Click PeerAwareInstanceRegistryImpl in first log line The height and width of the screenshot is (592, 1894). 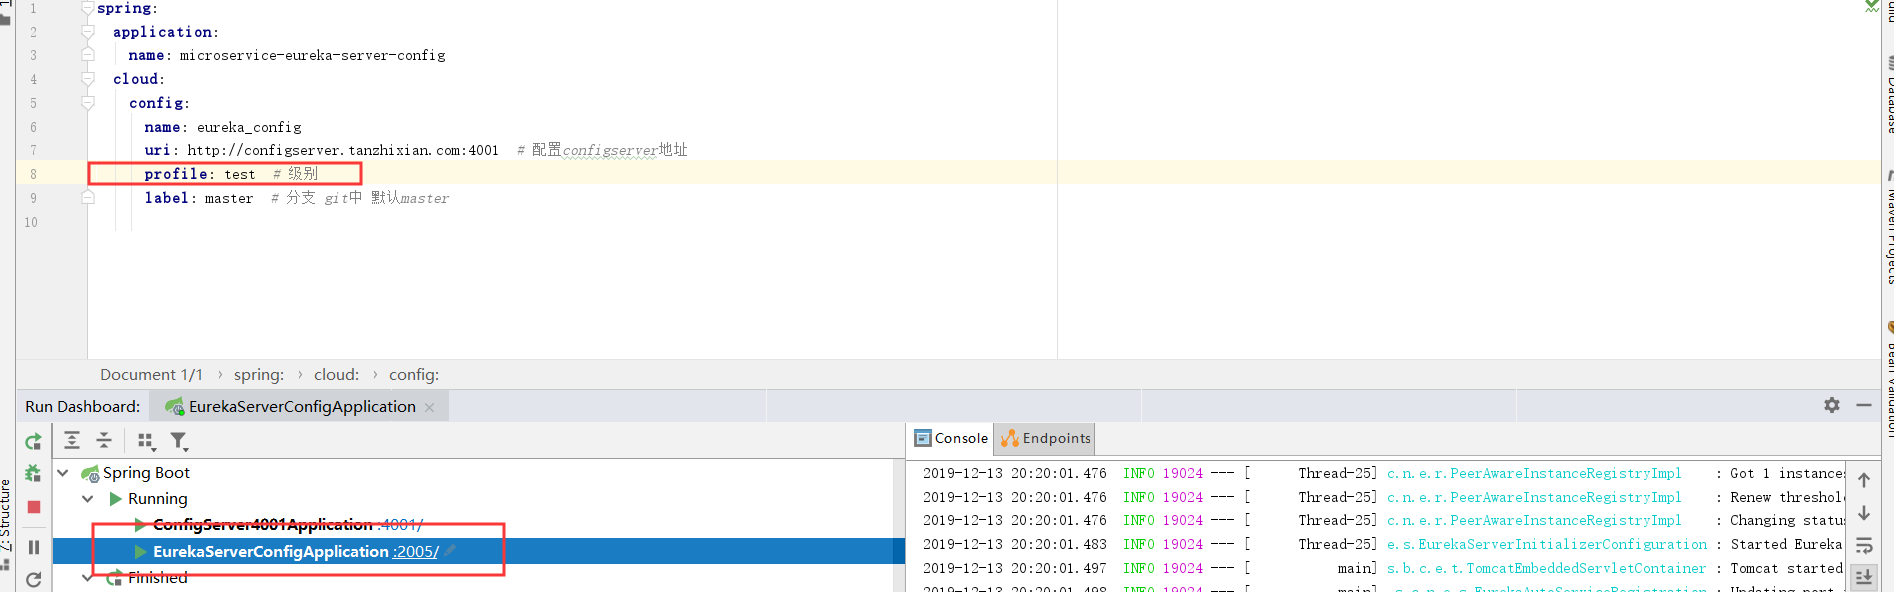[x=1534, y=474]
